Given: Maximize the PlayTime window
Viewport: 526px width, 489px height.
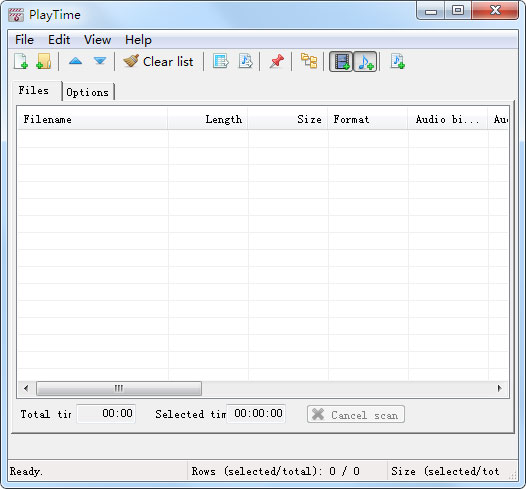Looking at the screenshot, I should click(458, 10).
